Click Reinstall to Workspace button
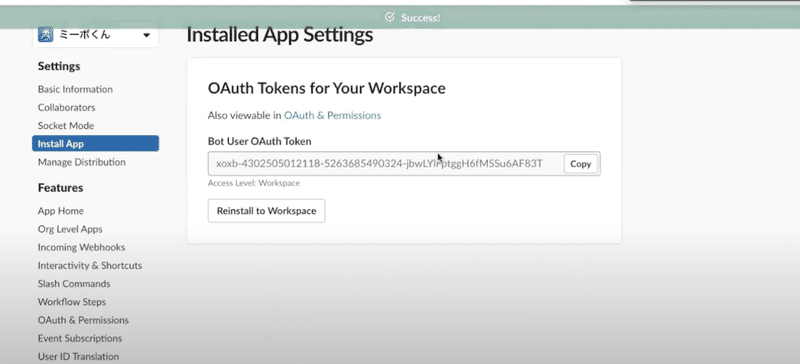 click(x=266, y=211)
